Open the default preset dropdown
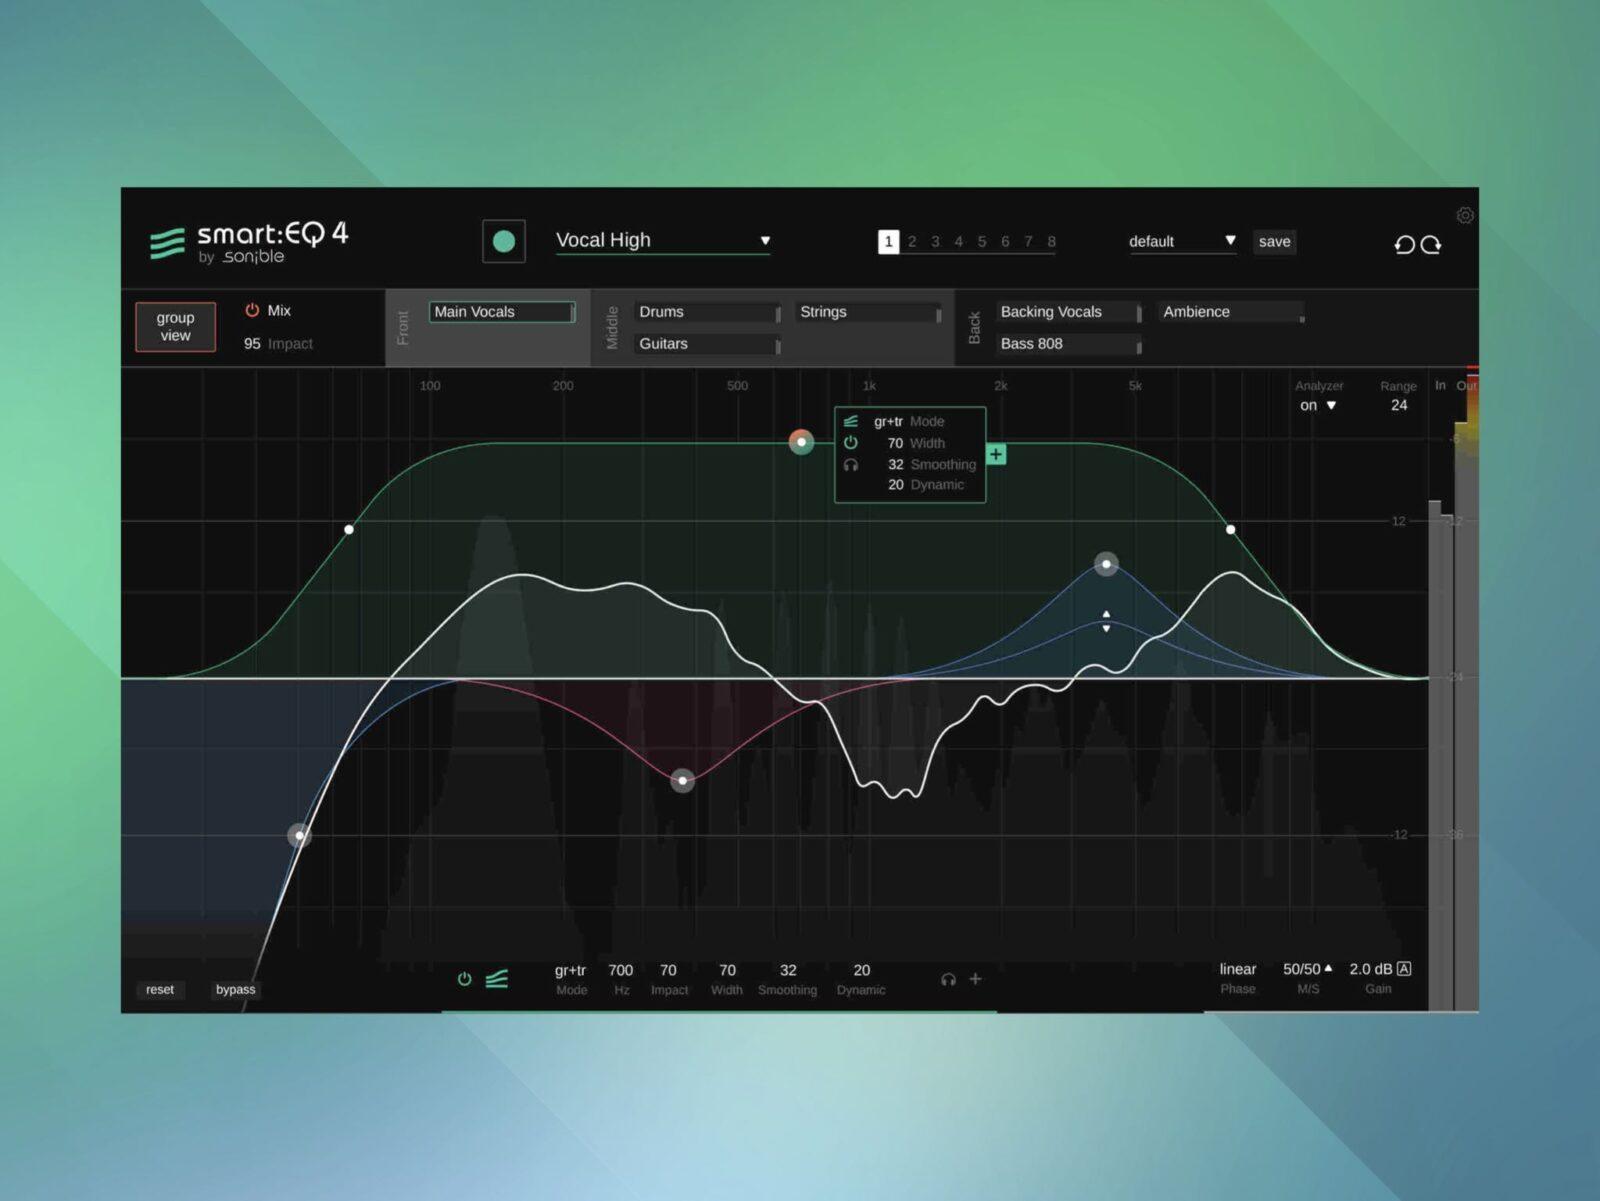 [1232, 241]
